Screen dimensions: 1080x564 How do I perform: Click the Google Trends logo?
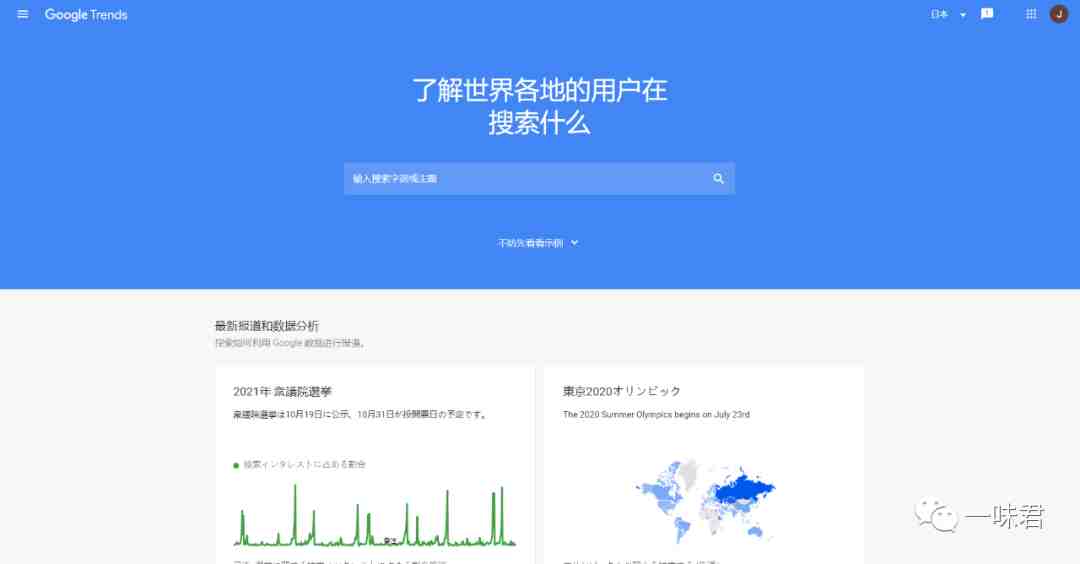click(86, 14)
